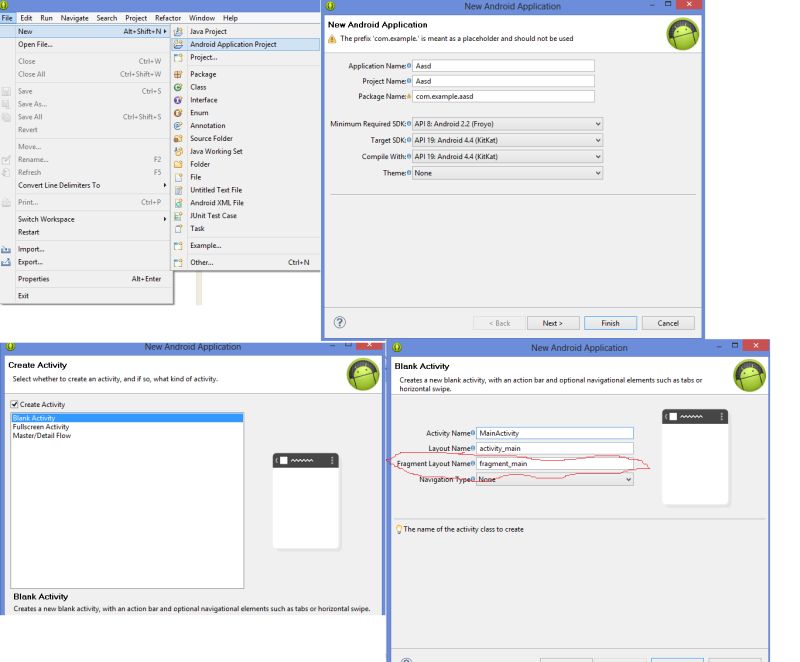Open the File menu

(7, 18)
